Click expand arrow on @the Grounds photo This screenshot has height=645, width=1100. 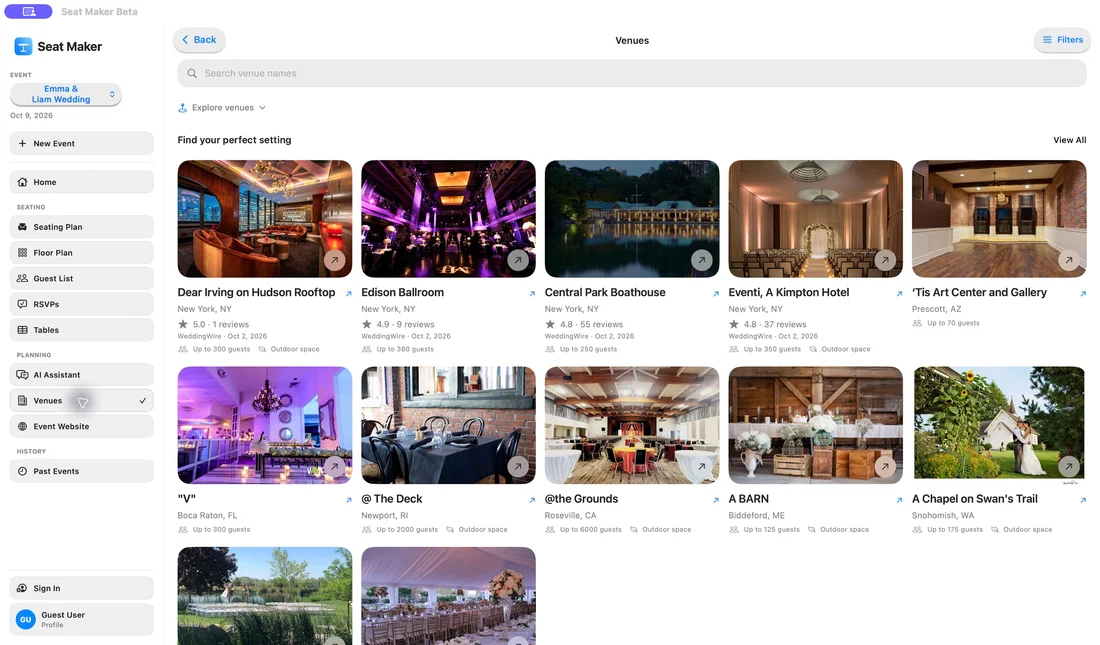click(702, 466)
